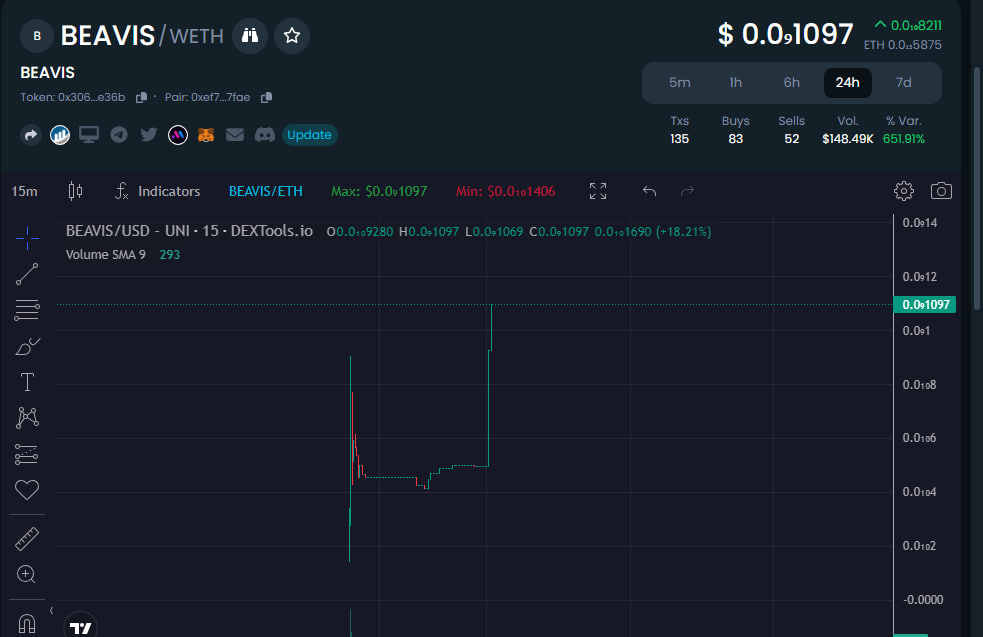This screenshot has height=637, width=983.
Task: Click the B token avatar icon
Action: (x=37, y=36)
